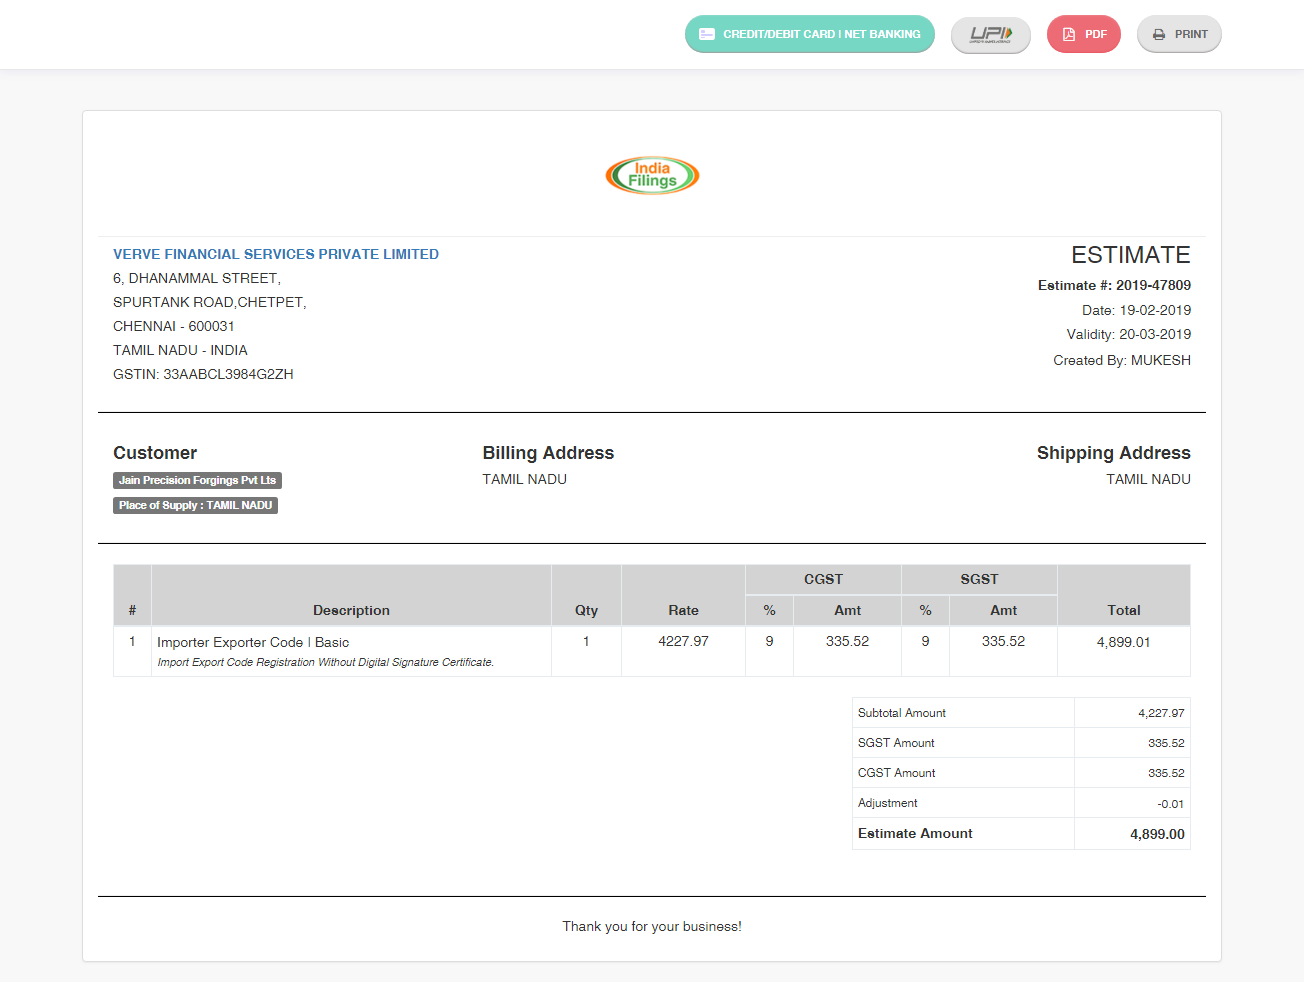Click the Description column header
1304x982 pixels.
click(351, 610)
